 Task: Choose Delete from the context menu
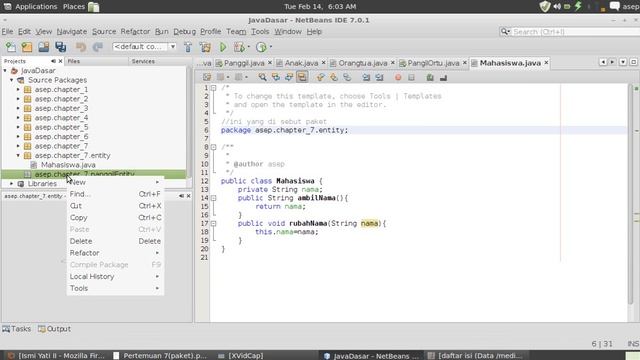[115, 241]
